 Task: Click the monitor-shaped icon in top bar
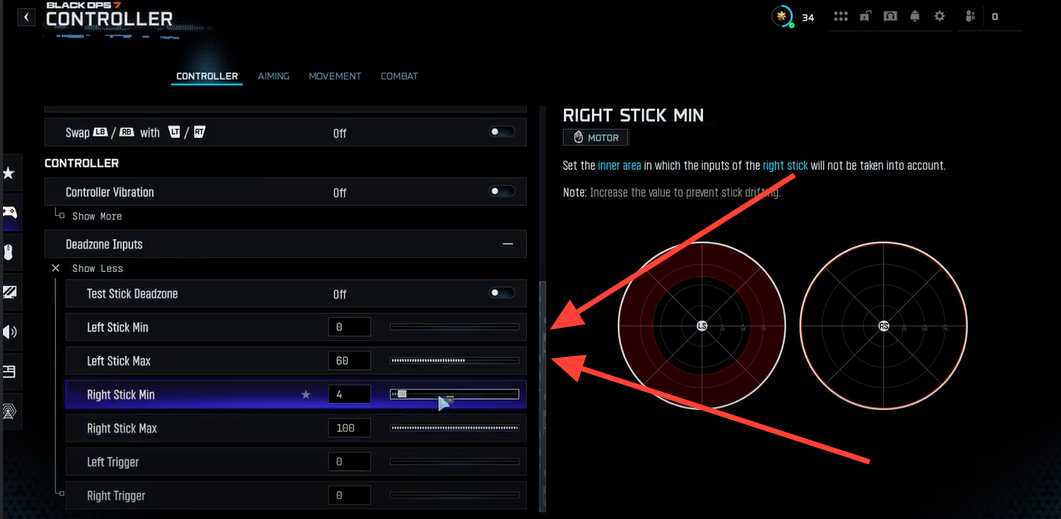[x=890, y=16]
